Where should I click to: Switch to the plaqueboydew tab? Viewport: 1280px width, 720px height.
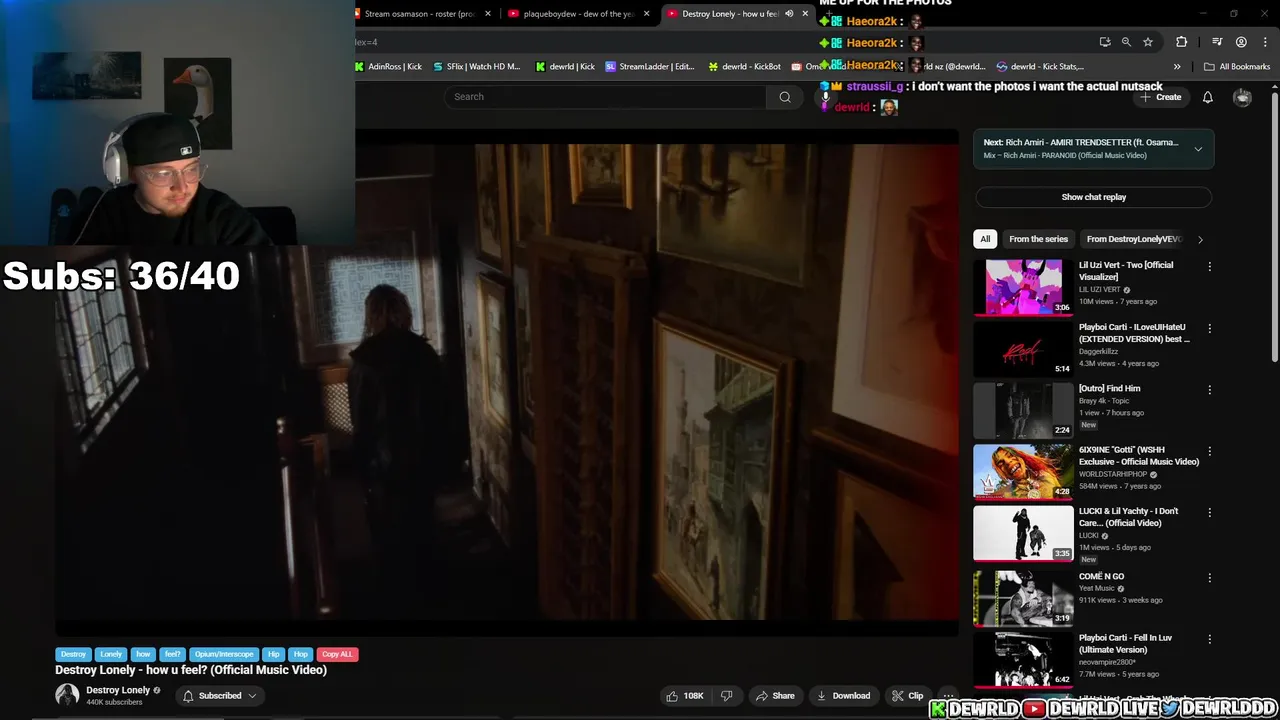click(578, 14)
